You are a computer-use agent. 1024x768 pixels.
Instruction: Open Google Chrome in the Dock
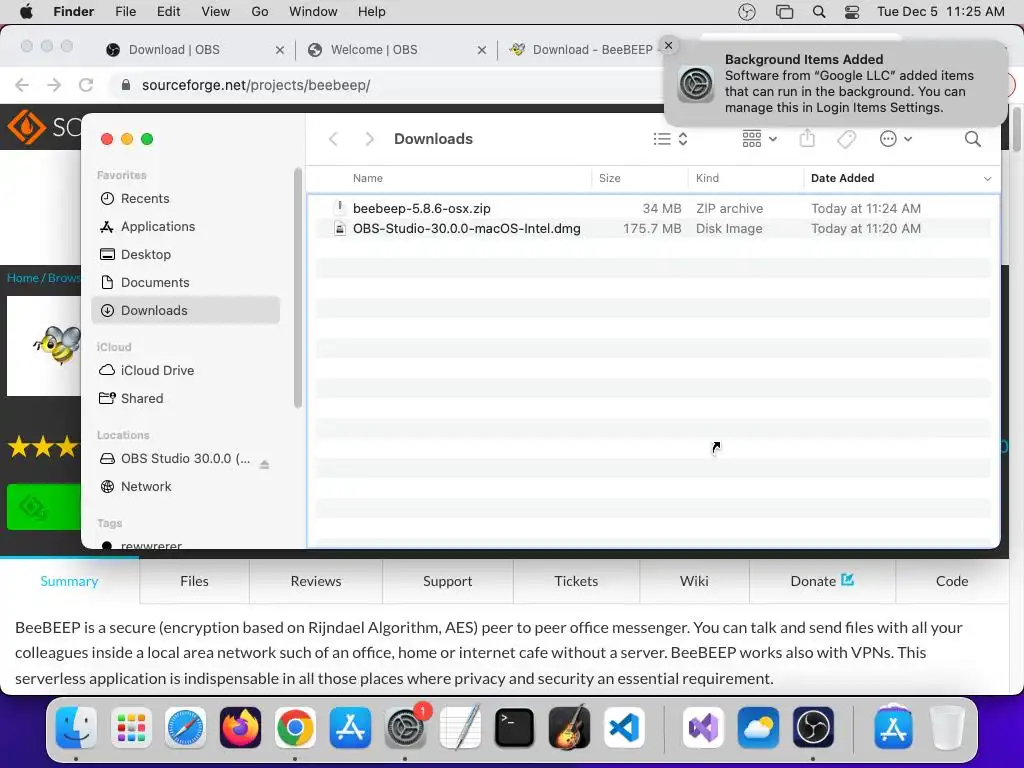click(x=295, y=728)
